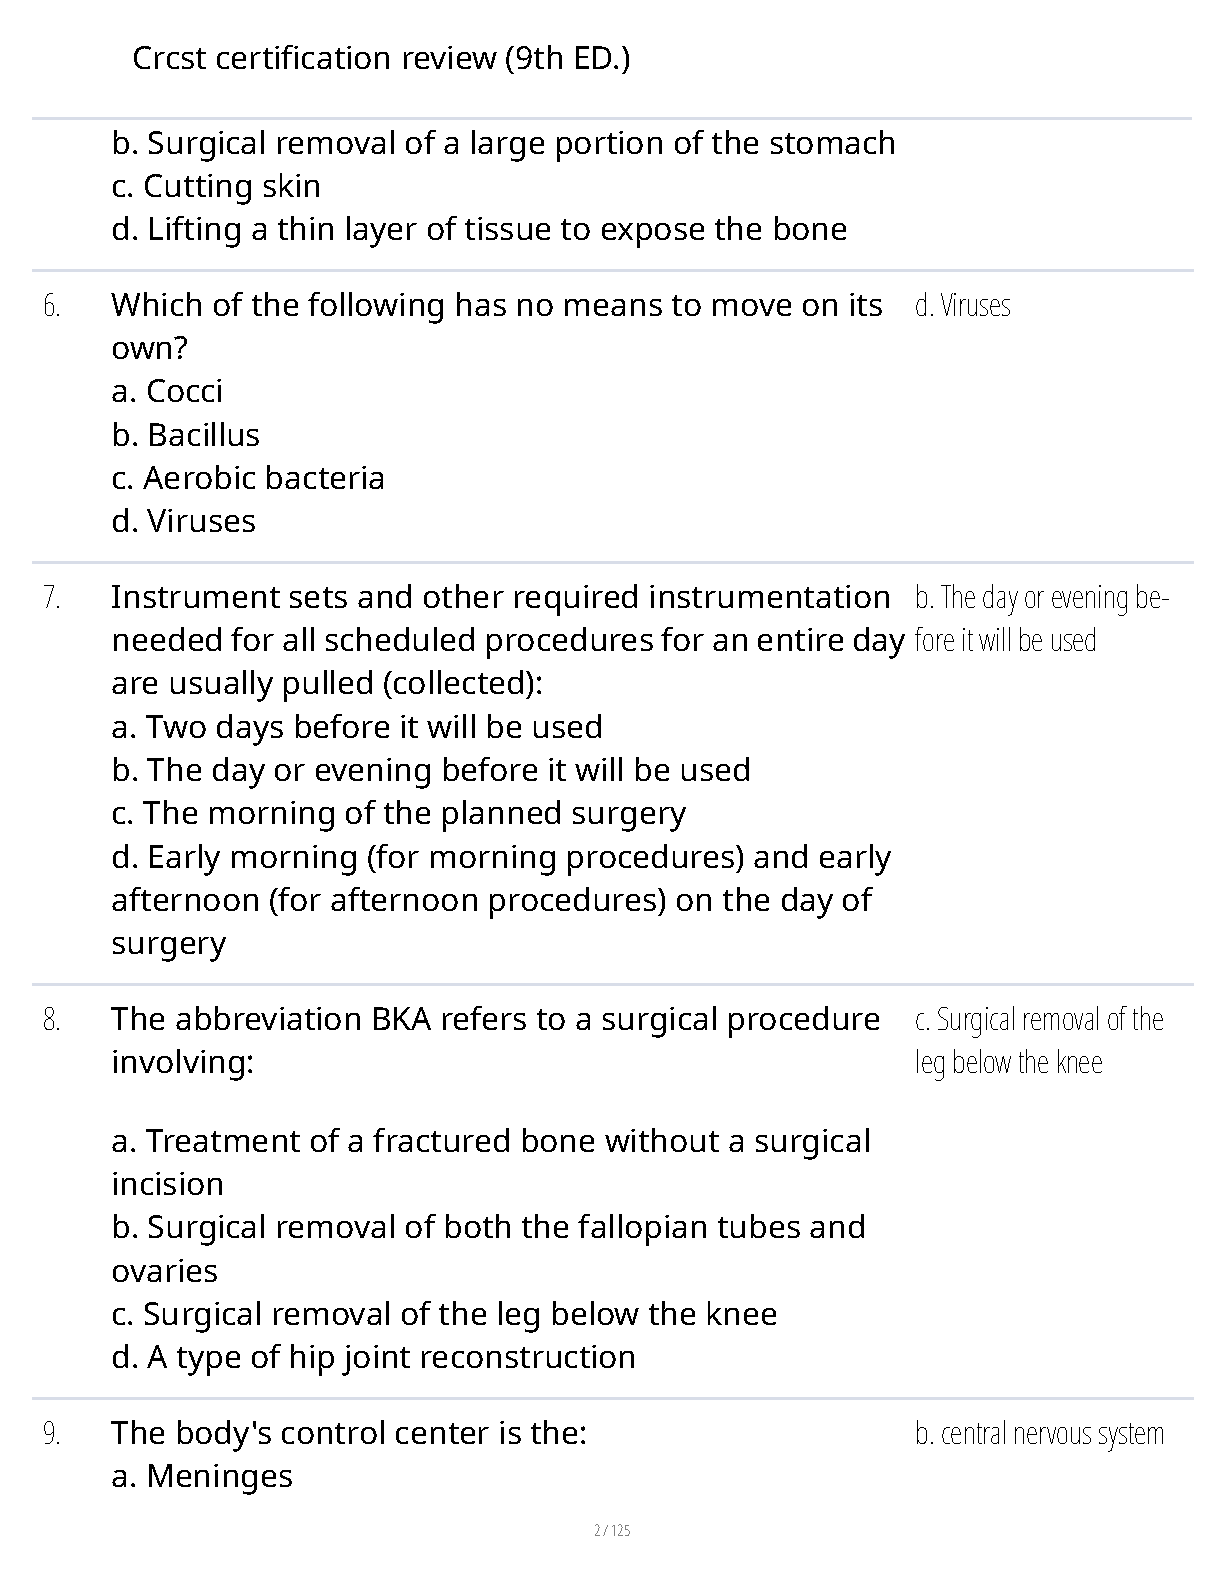The width and height of the screenshot is (1224, 1584).
Task: Click question 9 number label
Action: click(x=52, y=1434)
